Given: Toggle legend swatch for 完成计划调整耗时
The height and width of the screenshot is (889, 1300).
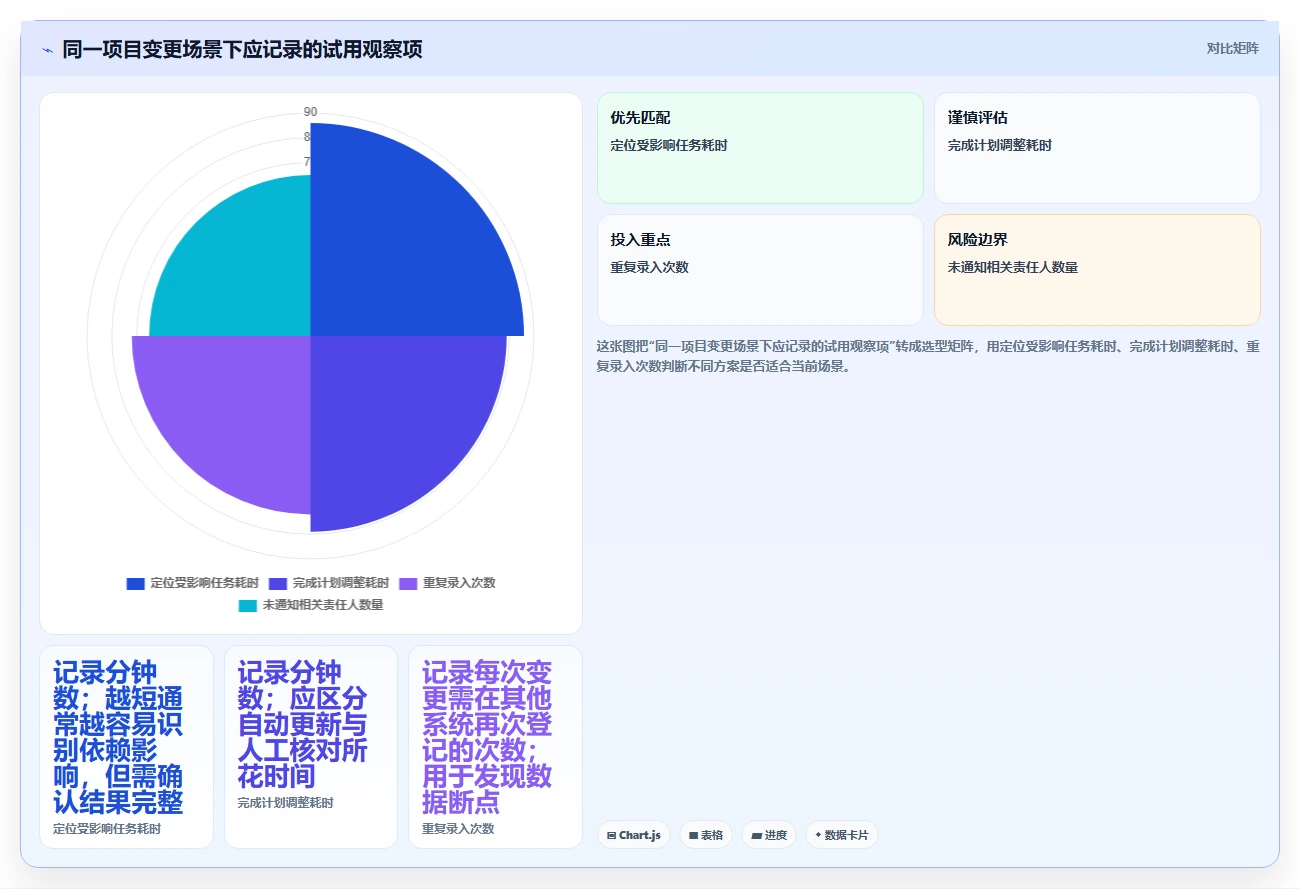Looking at the screenshot, I should point(278,583).
